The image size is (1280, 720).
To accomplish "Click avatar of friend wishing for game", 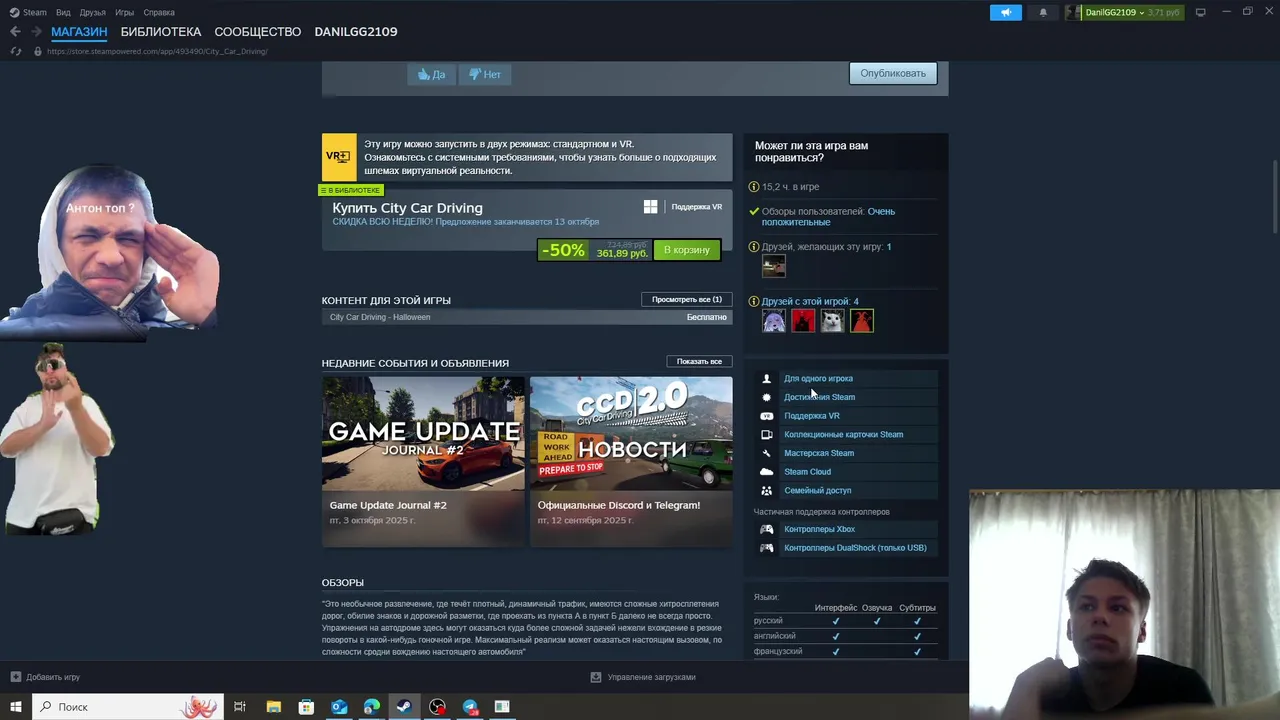I will click(x=774, y=266).
